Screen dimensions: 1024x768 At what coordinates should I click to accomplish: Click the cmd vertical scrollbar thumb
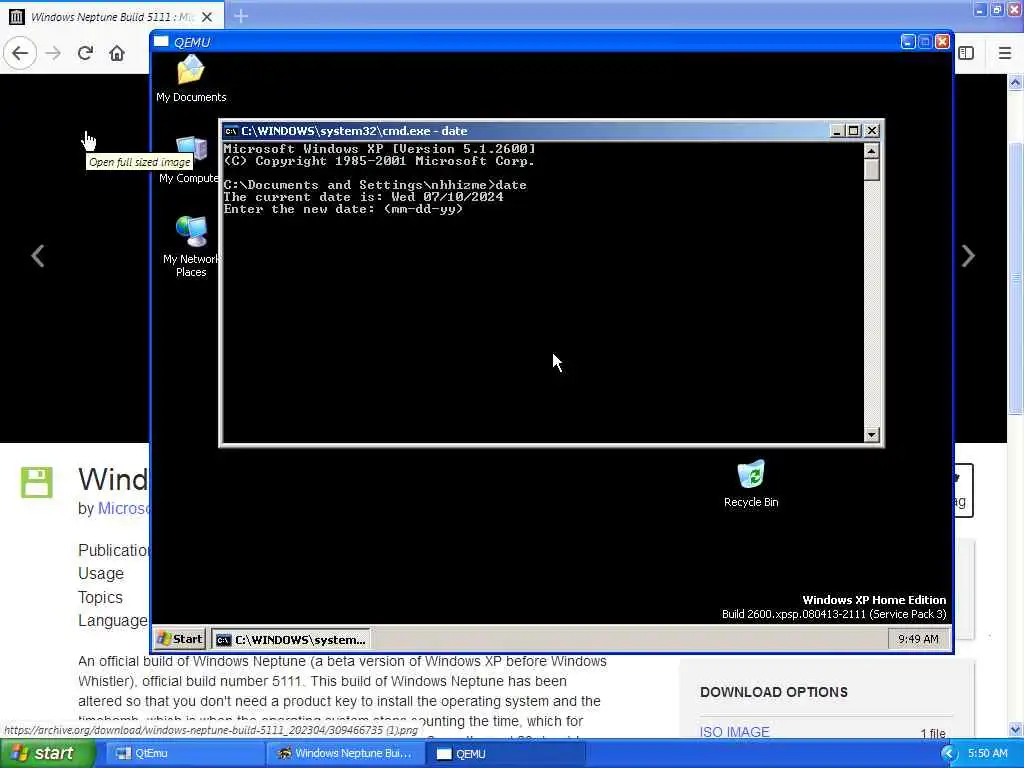[x=871, y=170]
